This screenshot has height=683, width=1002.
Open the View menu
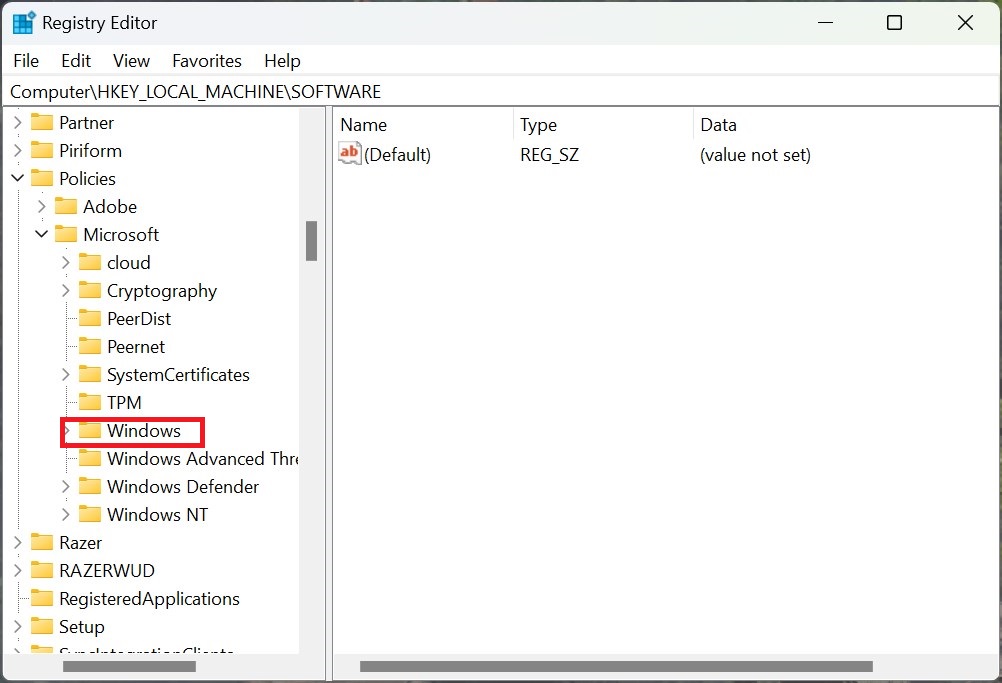tap(131, 61)
